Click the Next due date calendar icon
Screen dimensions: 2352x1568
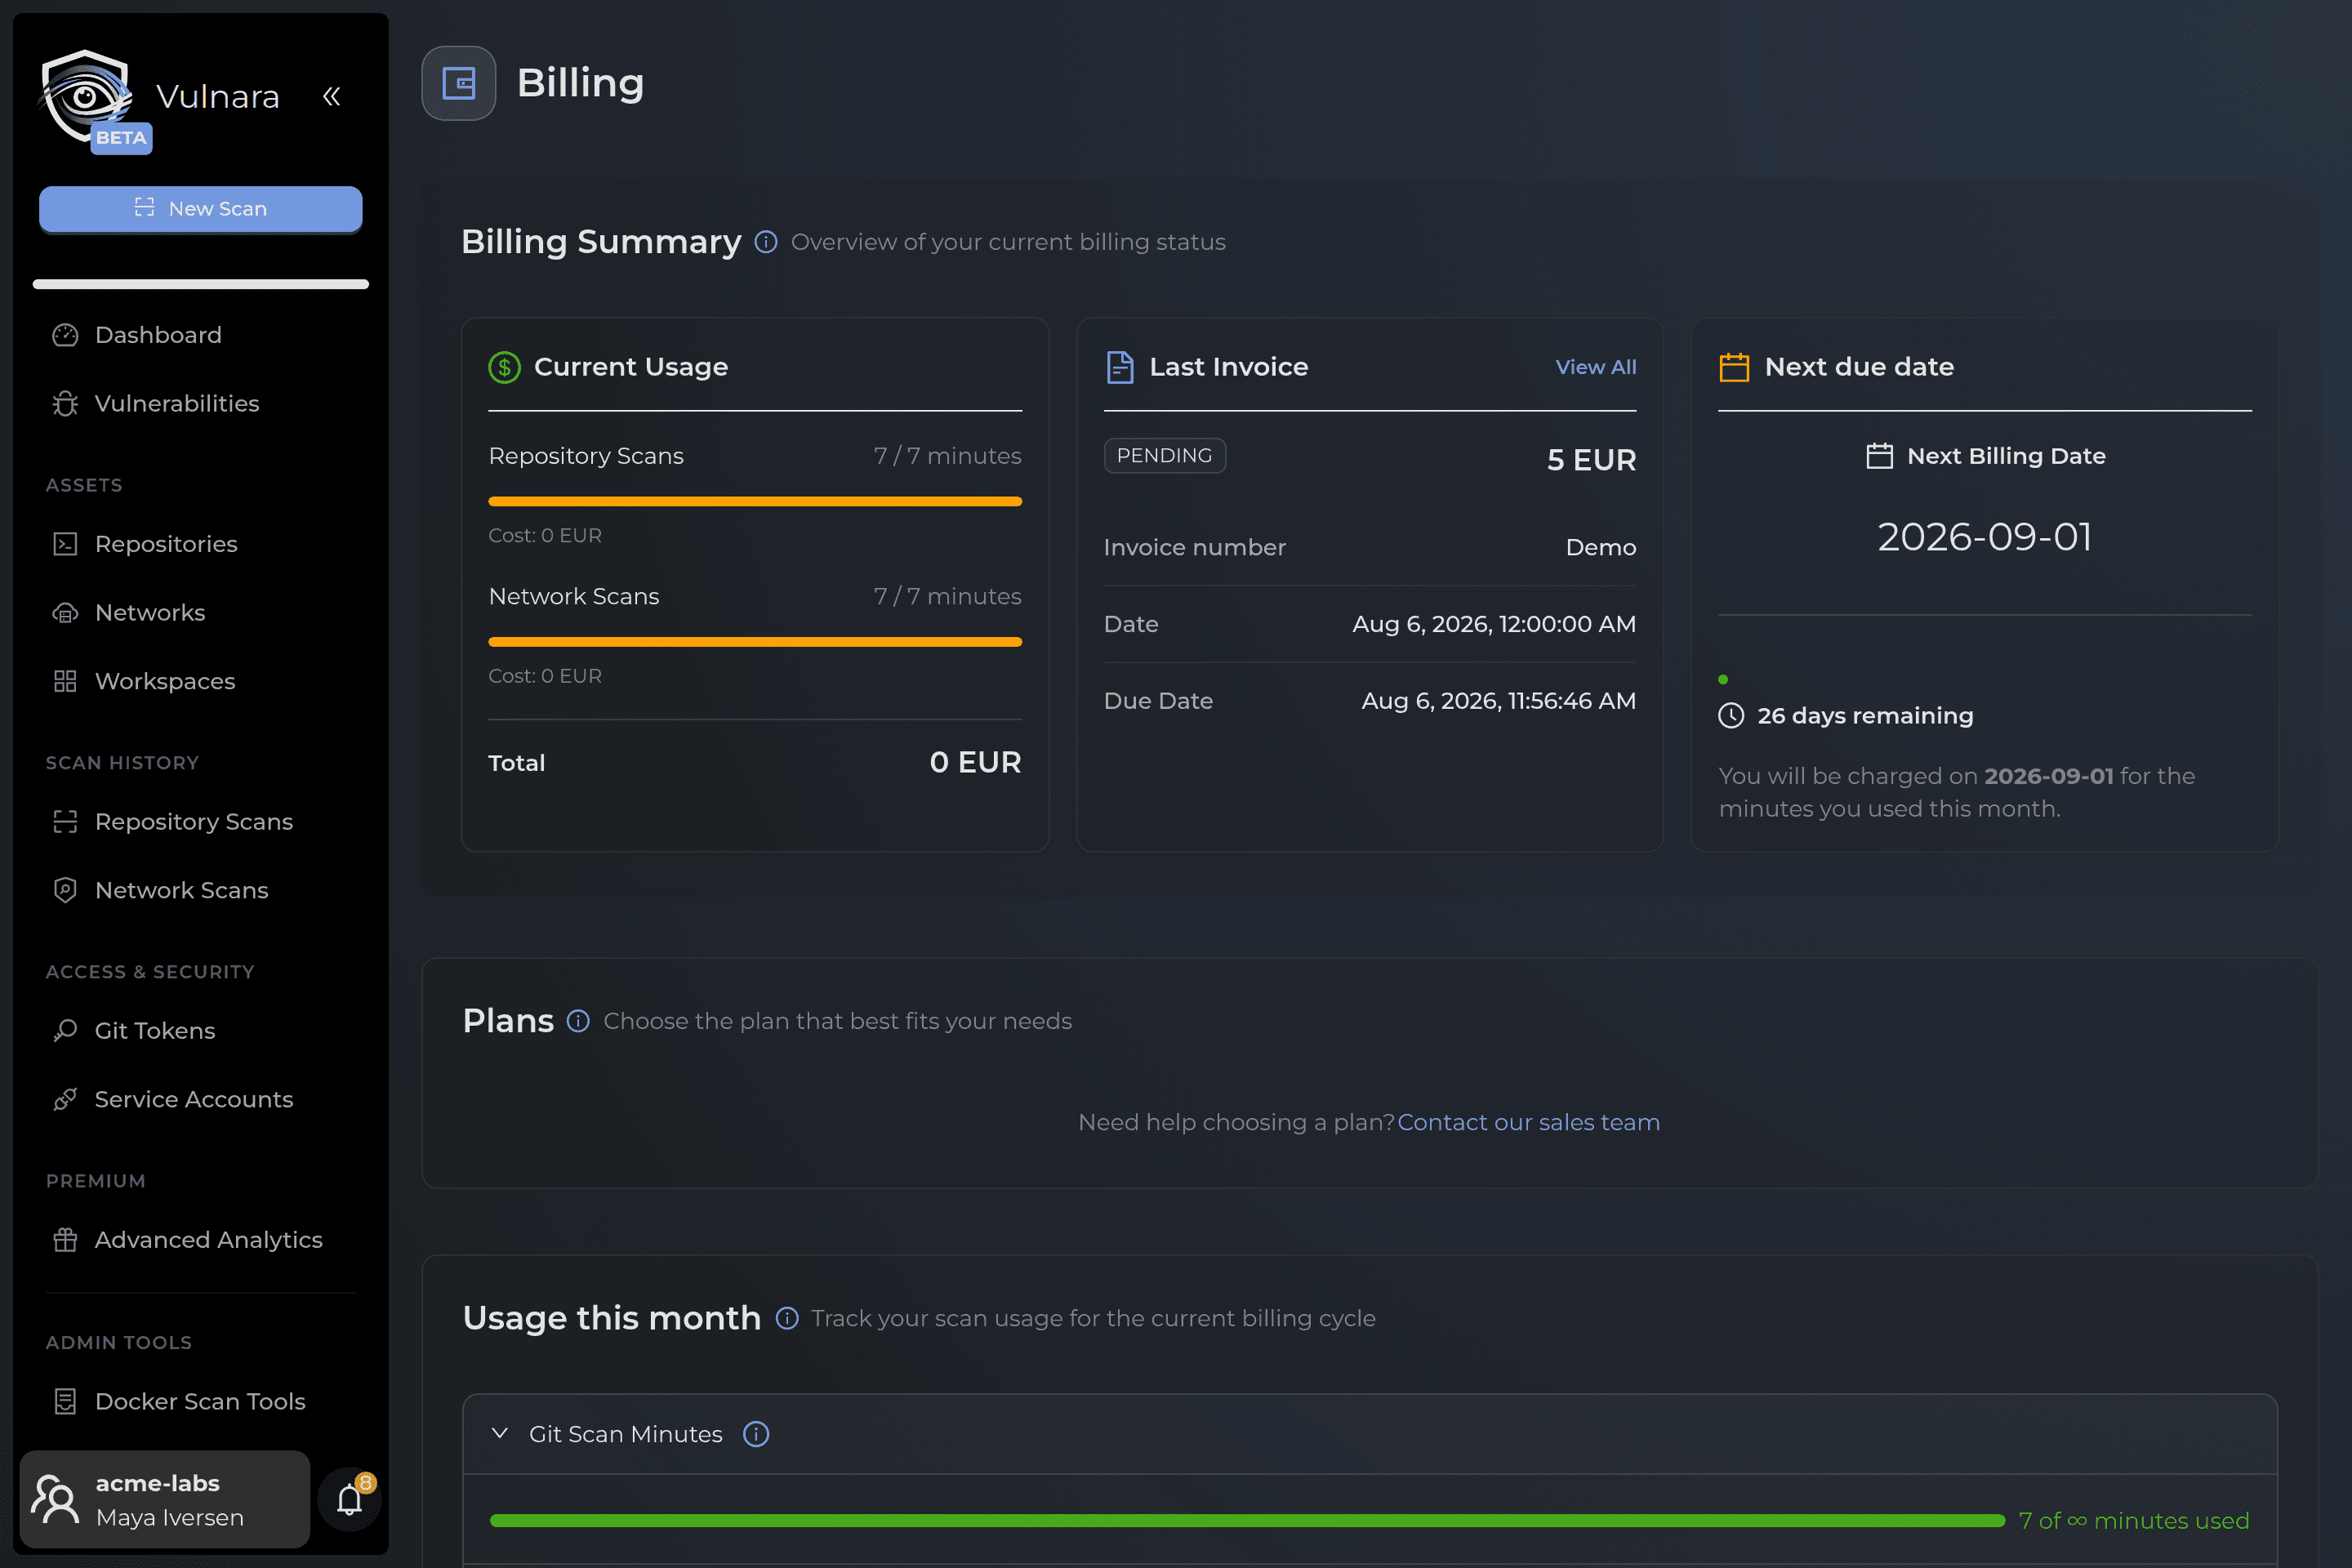tap(1734, 367)
